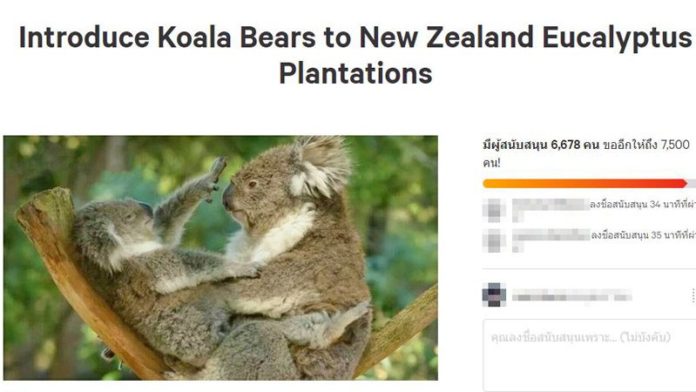Screen dimensions: 696x392
Task: Click the orange signature progress bar
Action: pos(585,183)
